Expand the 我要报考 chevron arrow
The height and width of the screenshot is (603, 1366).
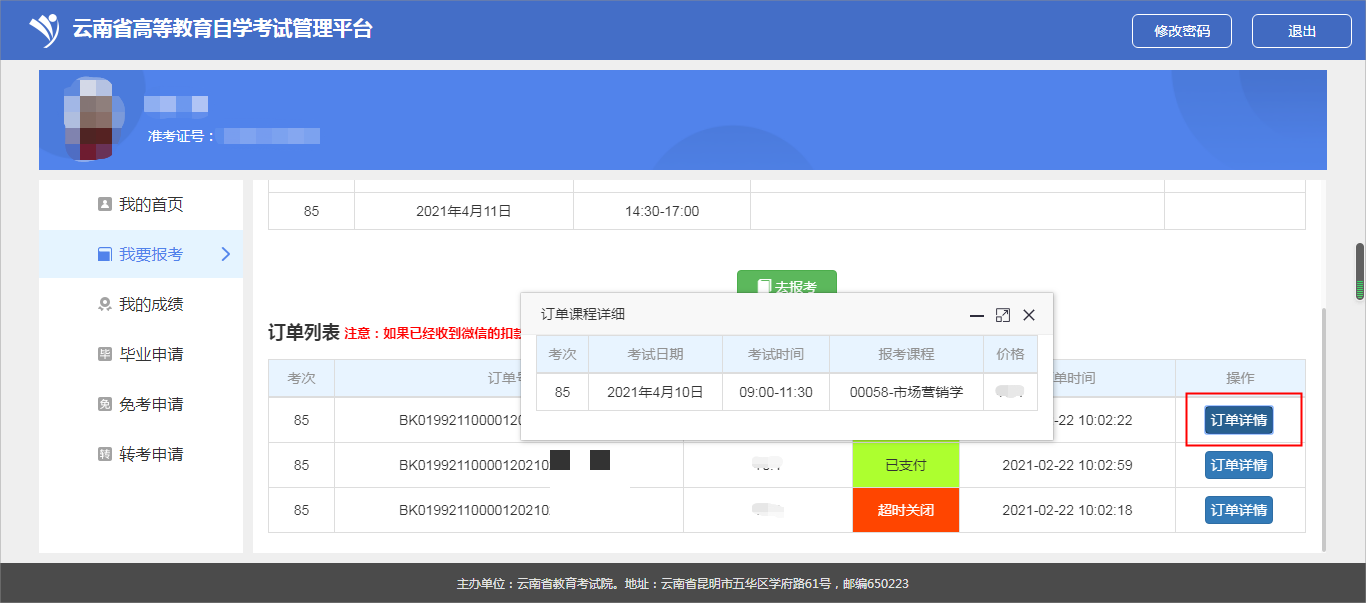[225, 254]
